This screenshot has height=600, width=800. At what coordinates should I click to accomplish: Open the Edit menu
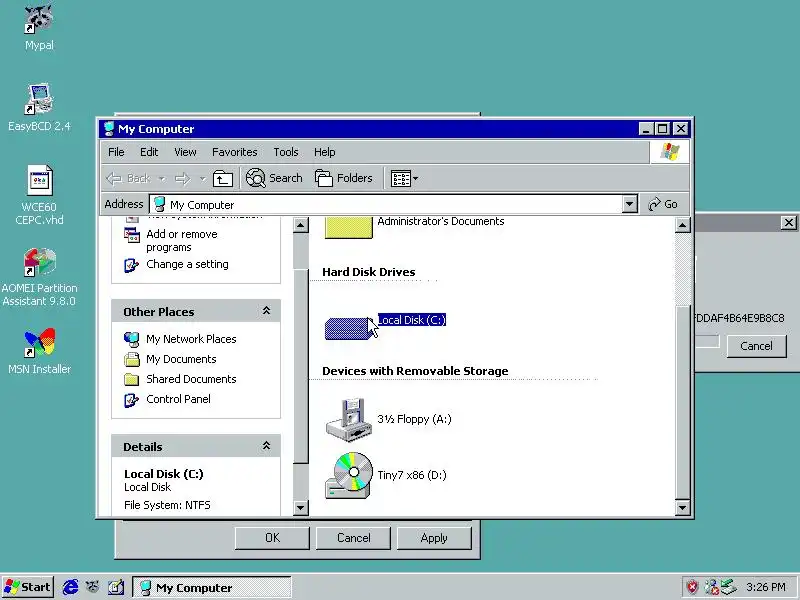[149, 152]
